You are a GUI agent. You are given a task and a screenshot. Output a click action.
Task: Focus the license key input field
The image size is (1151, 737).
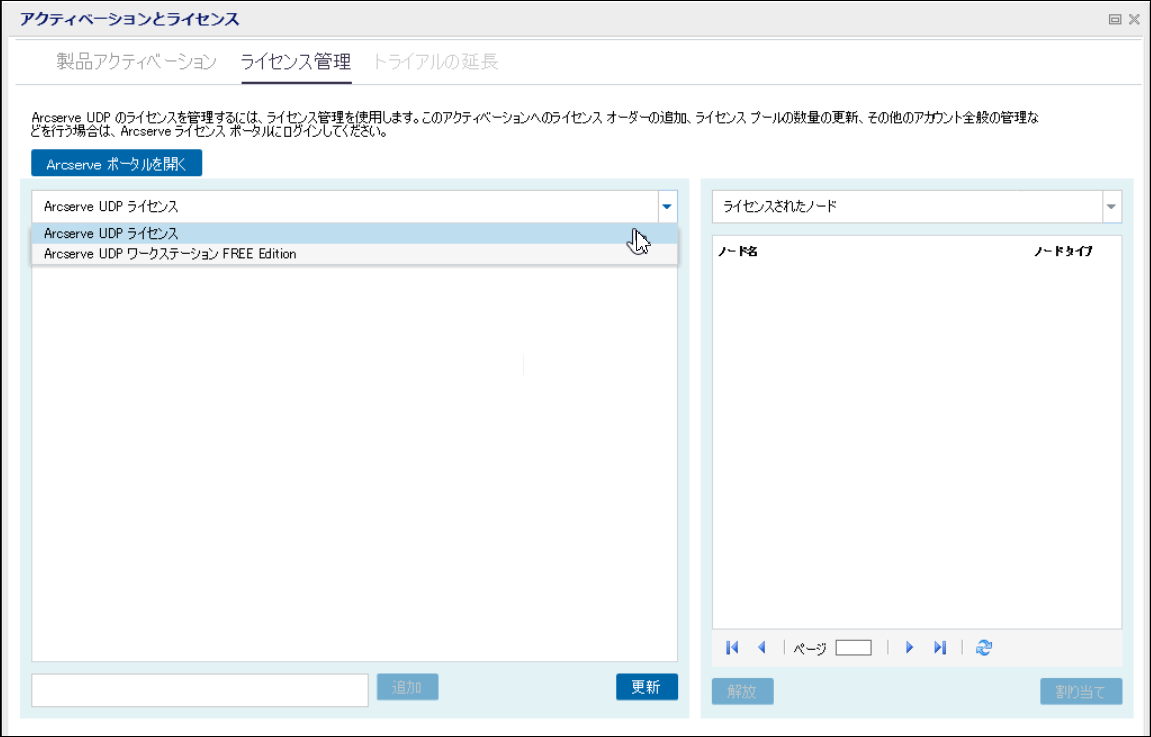200,690
